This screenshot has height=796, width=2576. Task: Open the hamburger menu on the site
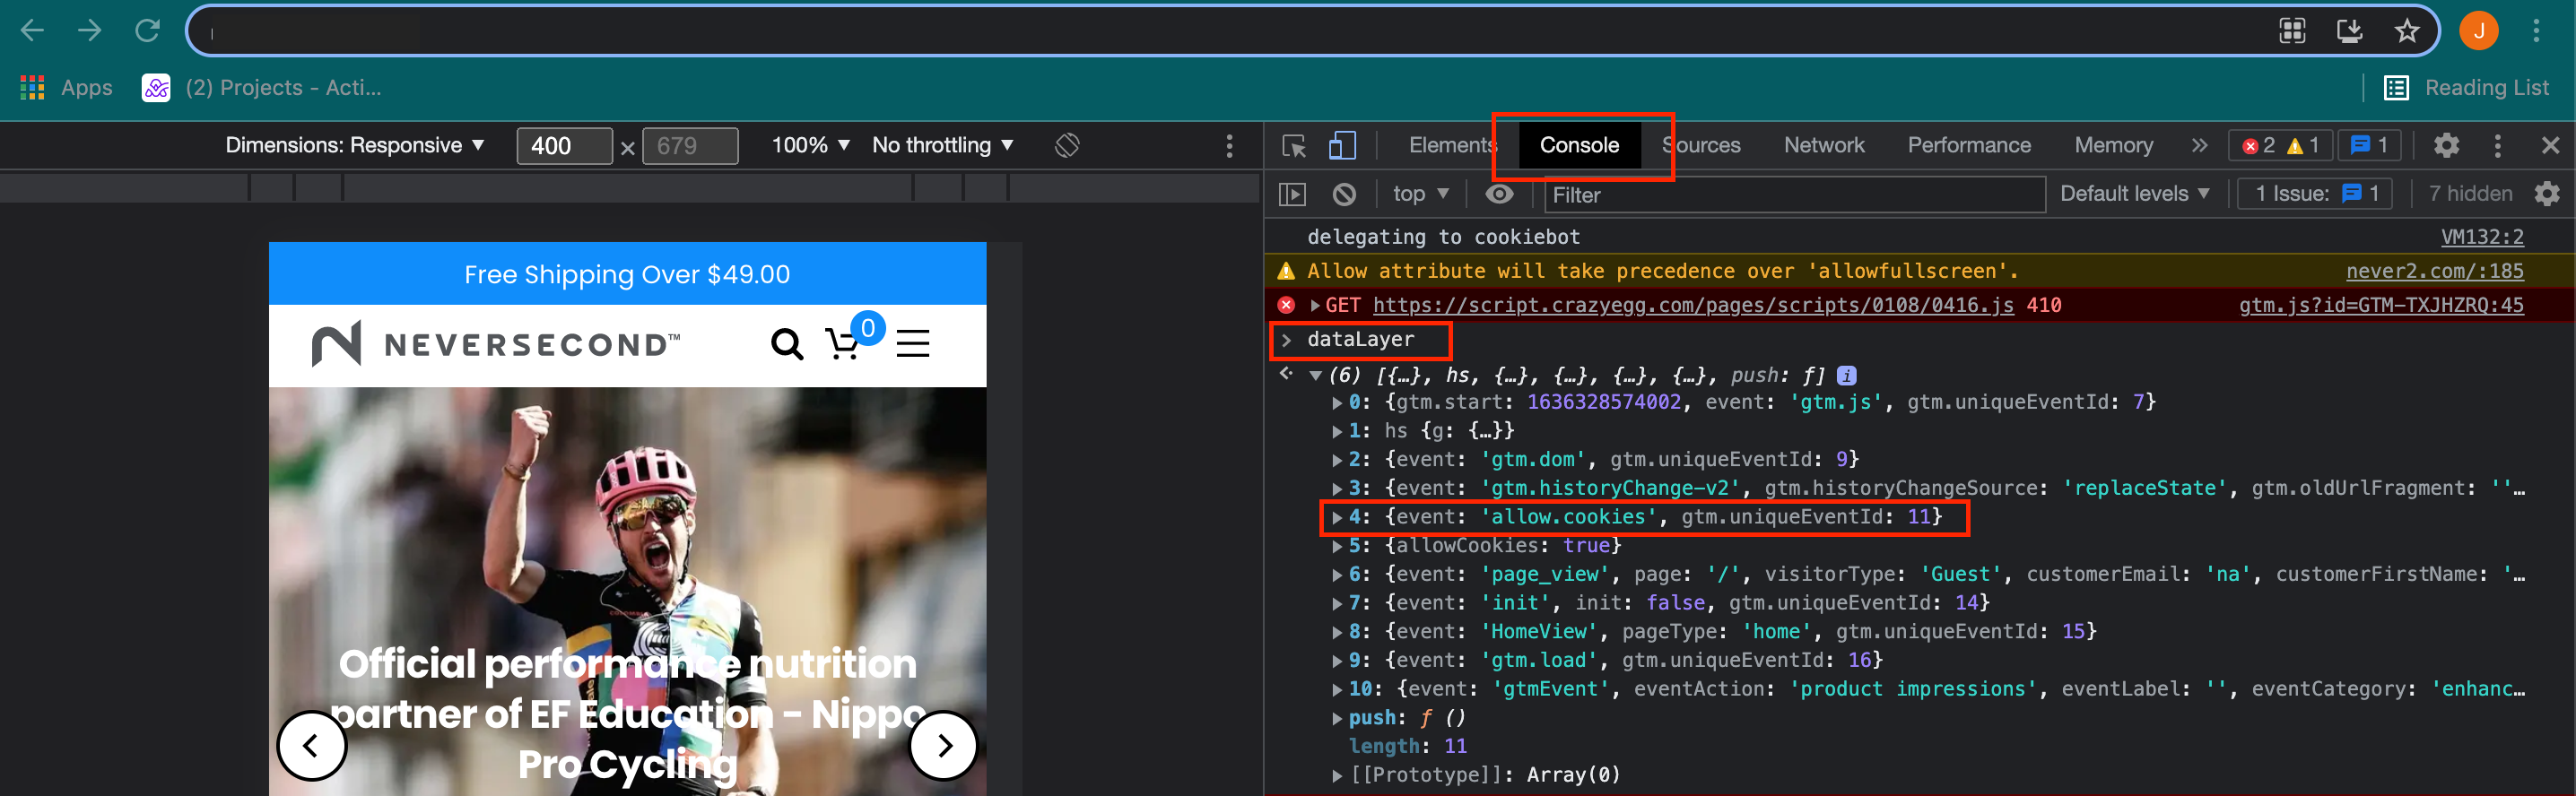tap(912, 344)
